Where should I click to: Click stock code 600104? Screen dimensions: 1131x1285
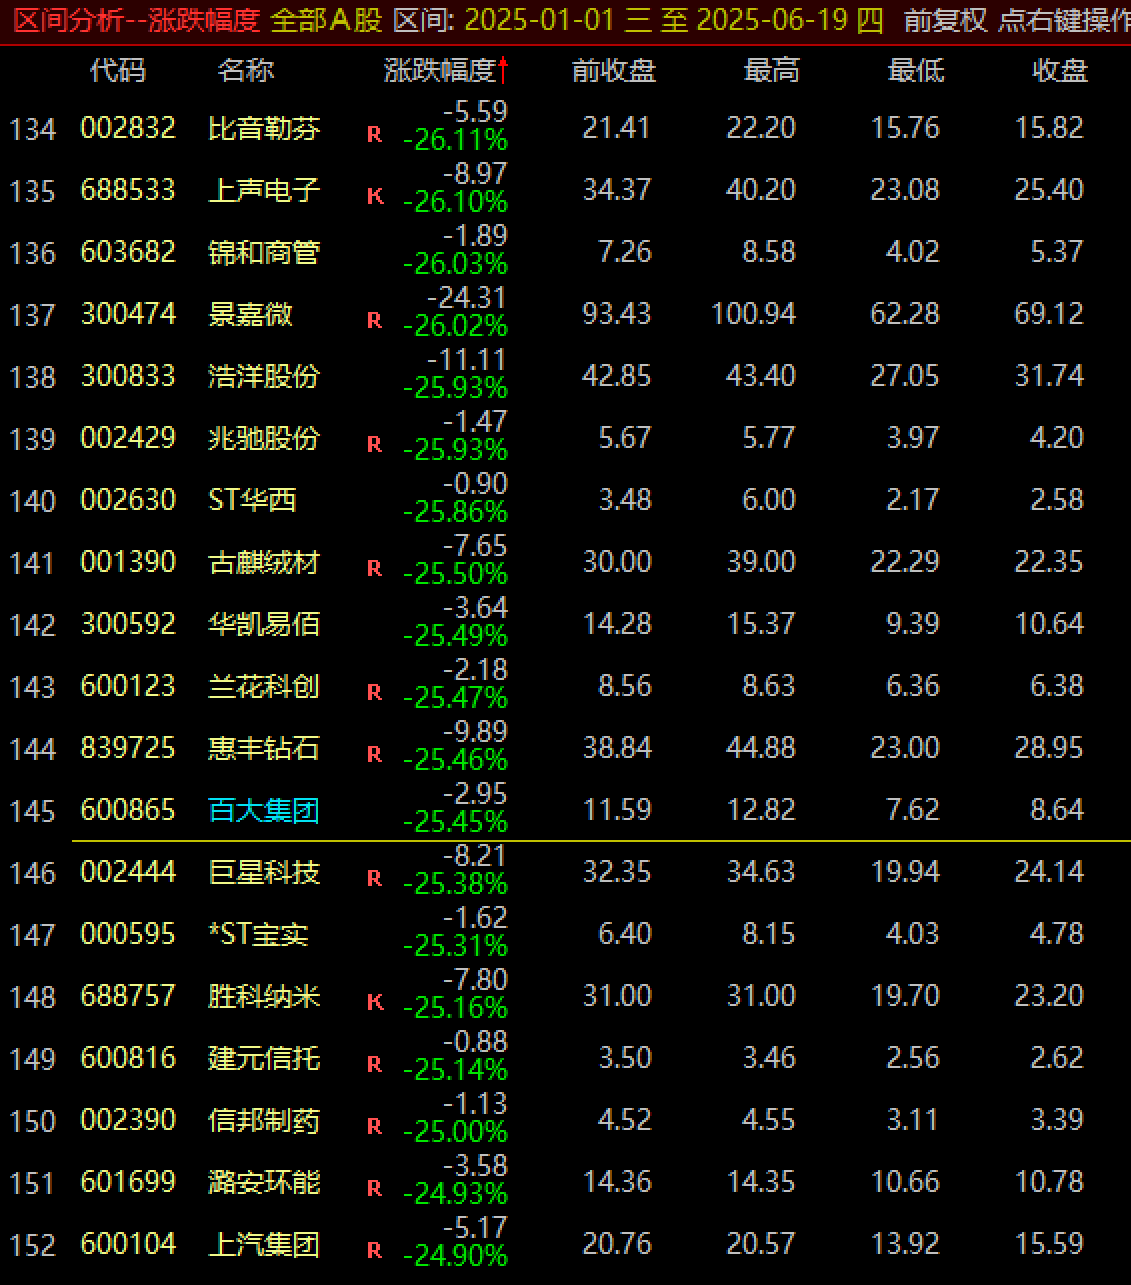(x=128, y=1244)
